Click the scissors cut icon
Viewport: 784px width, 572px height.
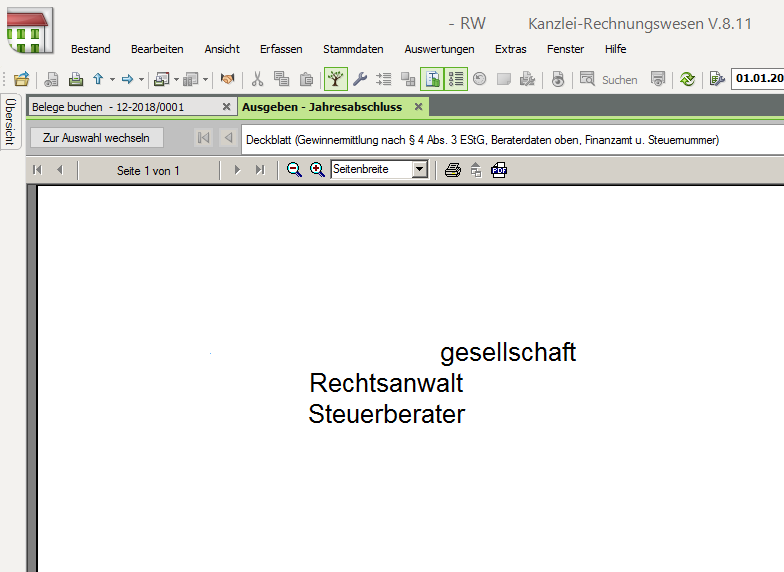(257, 79)
